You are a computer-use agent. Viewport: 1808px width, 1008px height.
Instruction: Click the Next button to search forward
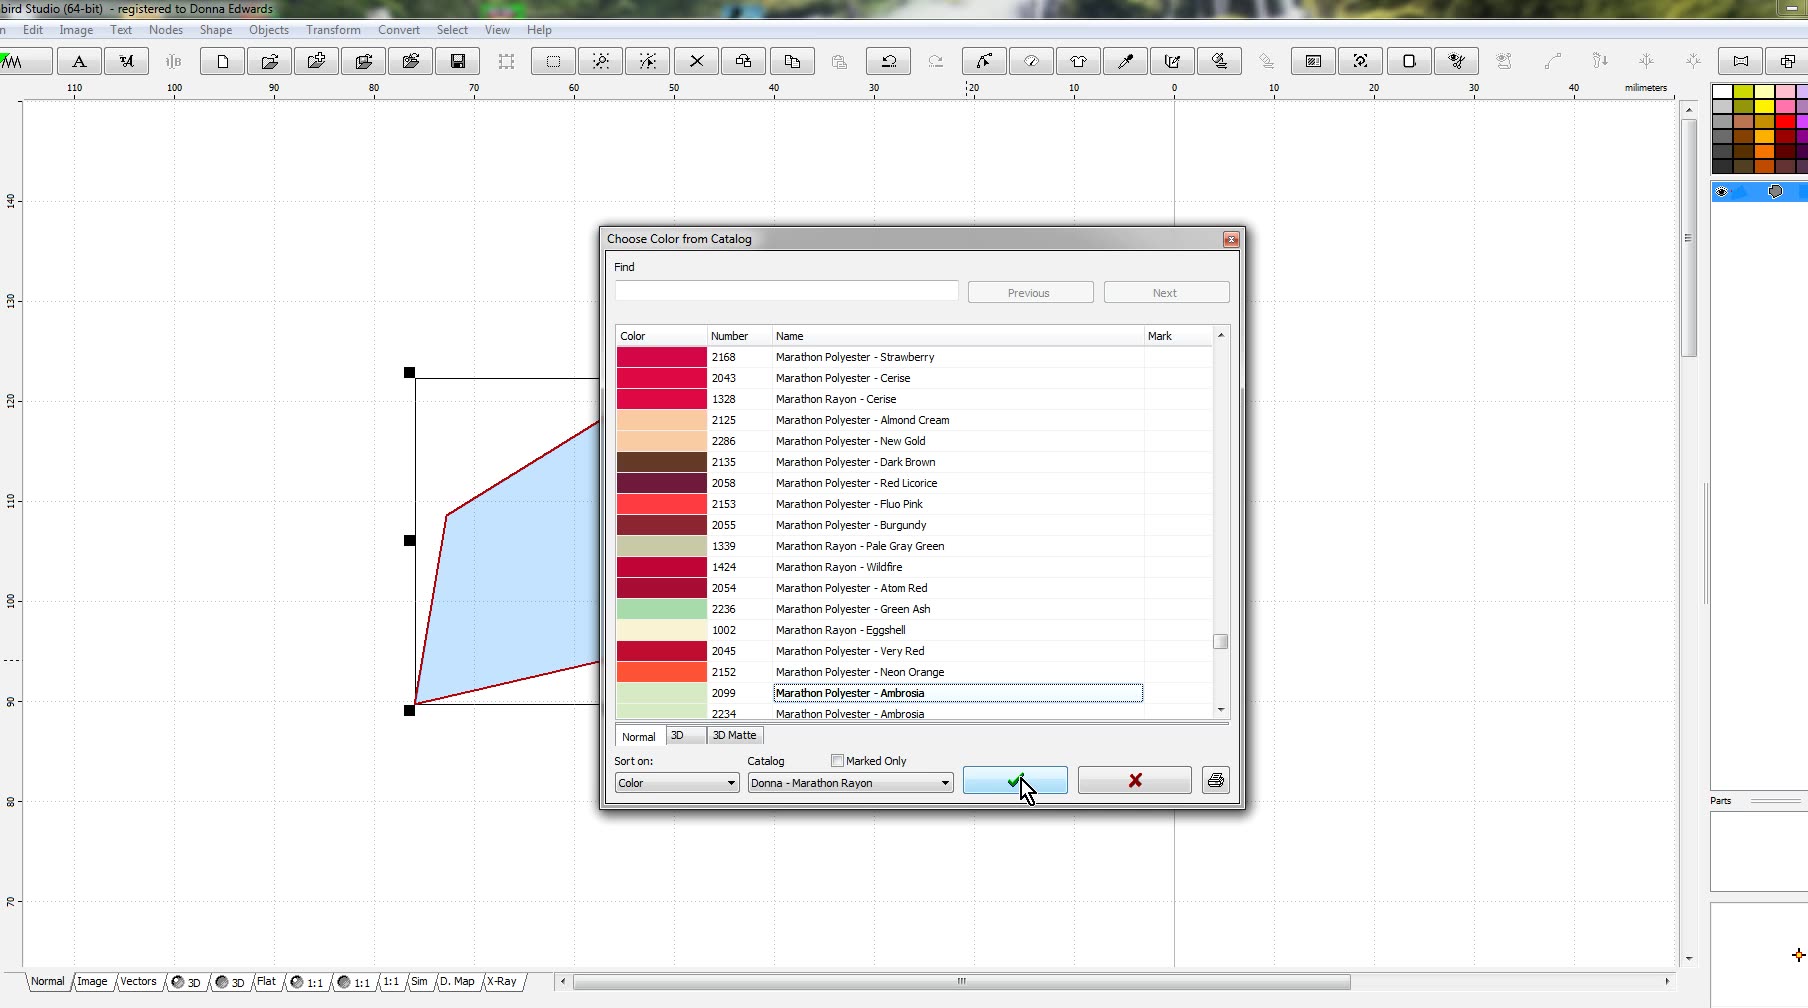pyautogui.click(x=1165, y=292)
